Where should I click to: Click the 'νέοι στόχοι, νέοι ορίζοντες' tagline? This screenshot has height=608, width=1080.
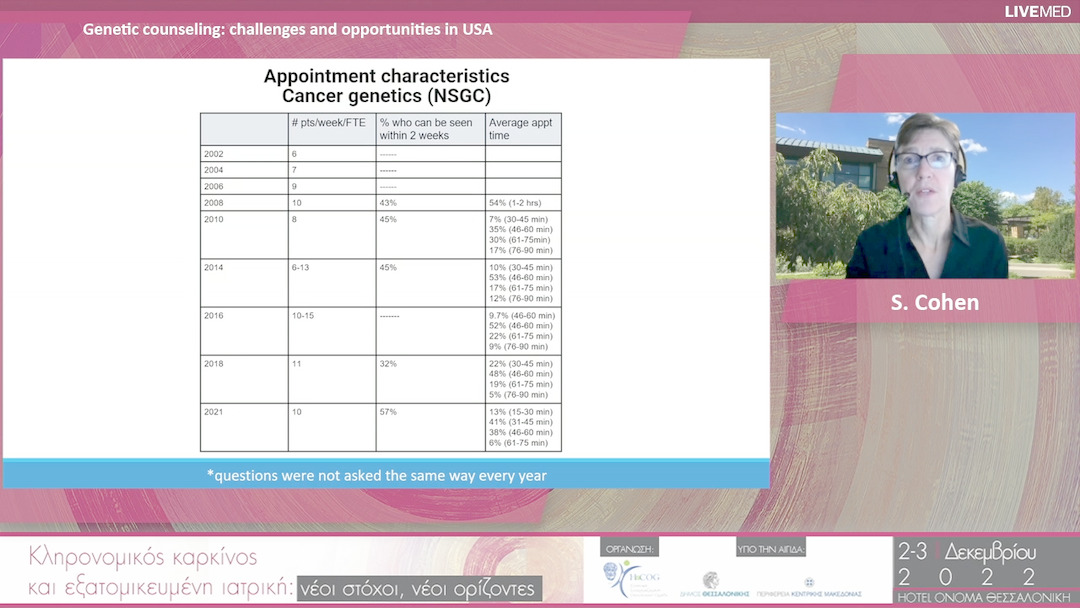(419, 589)
